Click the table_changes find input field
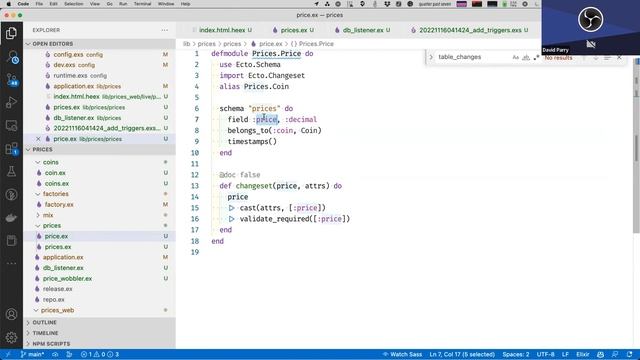Viewport: 640px width, 360px height. 473,57
